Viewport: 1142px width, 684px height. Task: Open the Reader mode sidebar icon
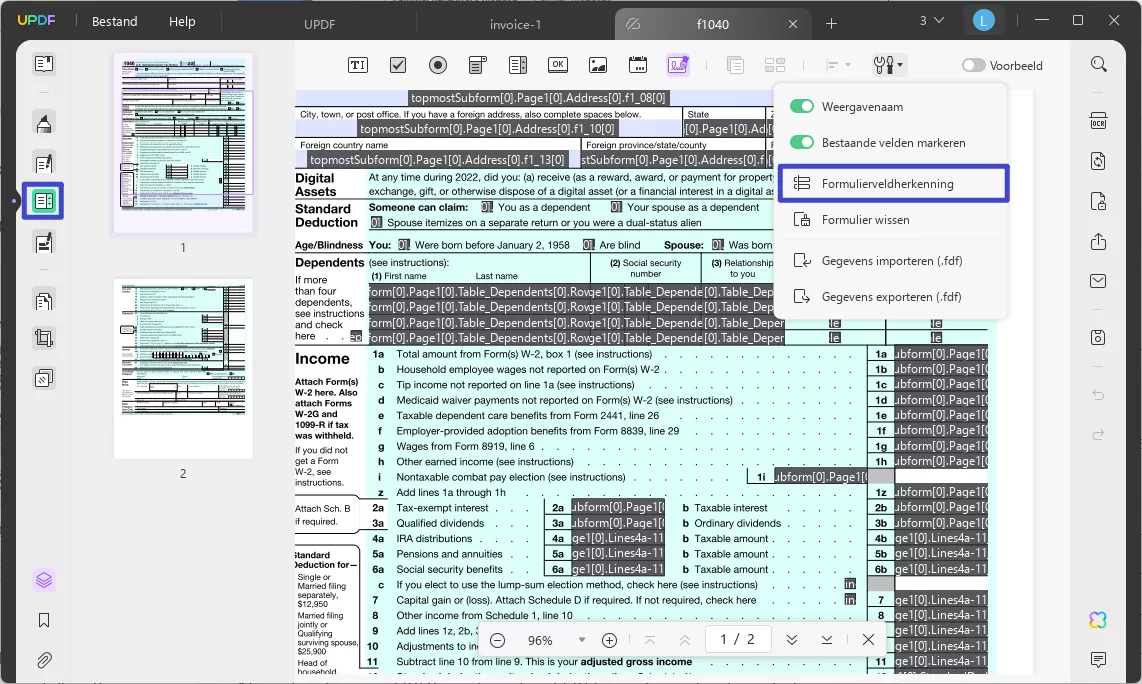(44, 64)
